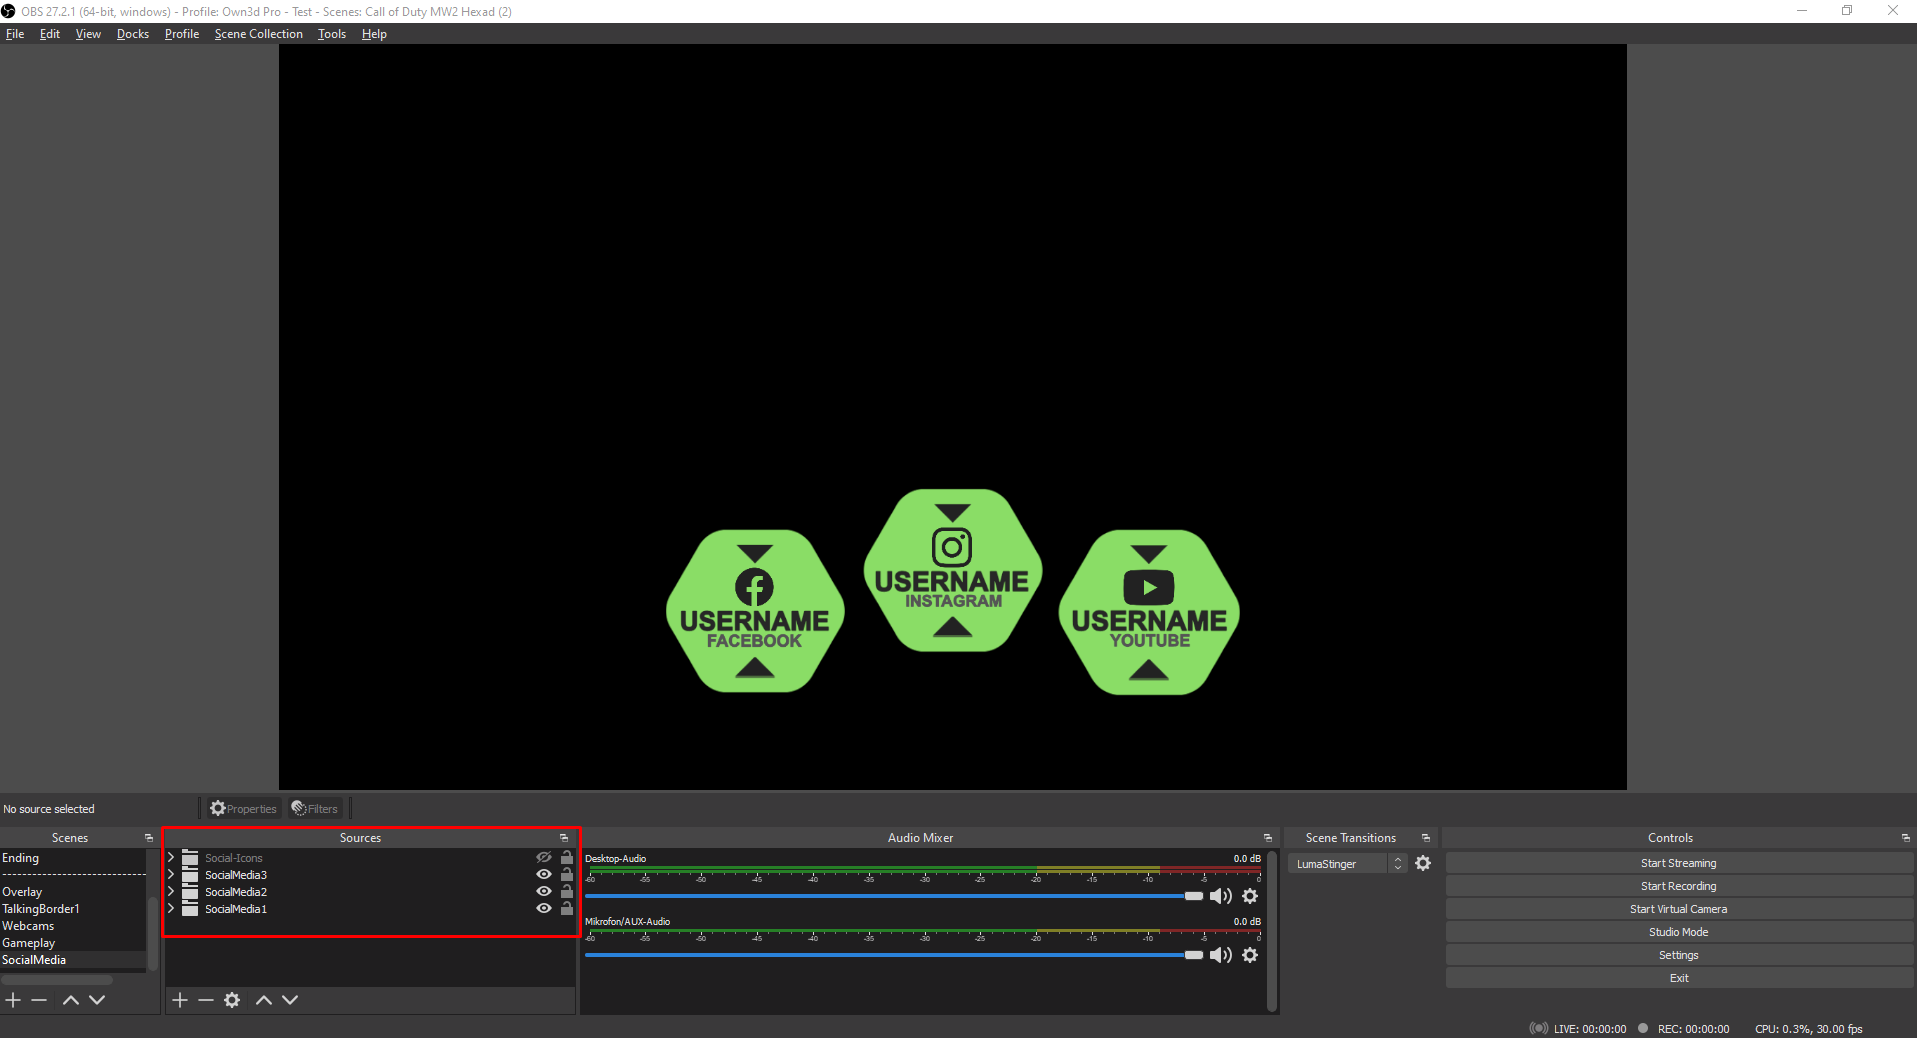Screen dimensions: 1917x1038
Task: Move source down arrow in Sources panel
Action: (290, 1000)
